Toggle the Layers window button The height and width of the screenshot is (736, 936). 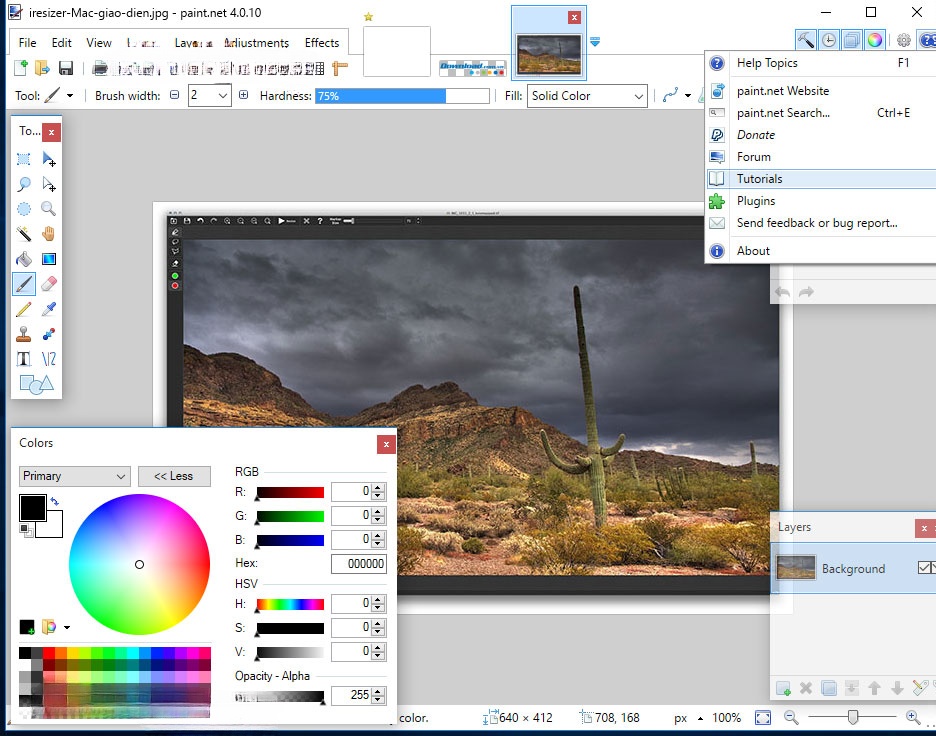(852, 40)
